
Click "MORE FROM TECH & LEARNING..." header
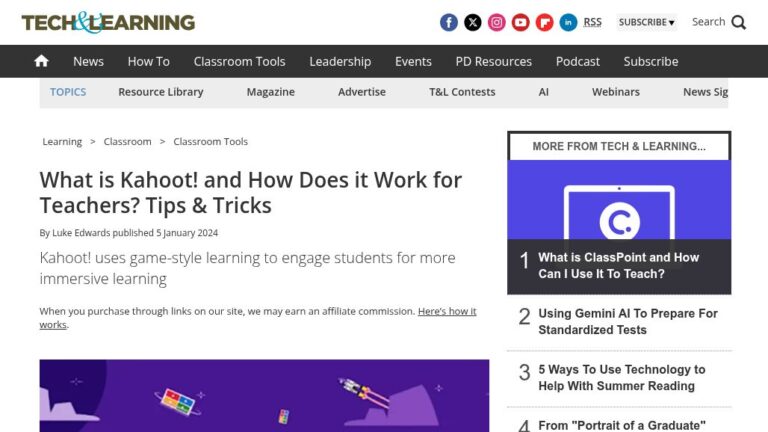click(x=619, y=146)
